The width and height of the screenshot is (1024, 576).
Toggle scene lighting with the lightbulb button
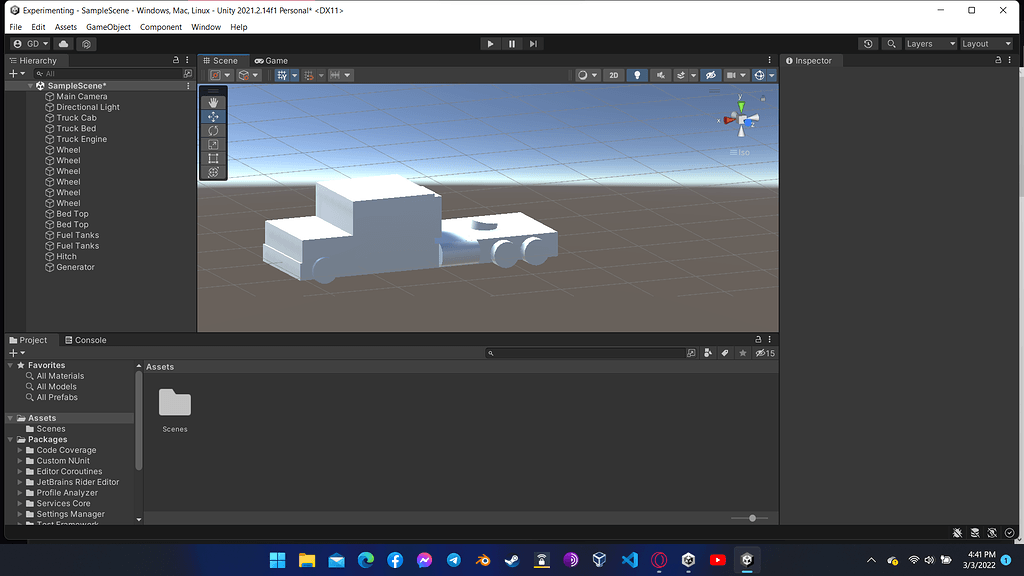click(x=637, y=74)
